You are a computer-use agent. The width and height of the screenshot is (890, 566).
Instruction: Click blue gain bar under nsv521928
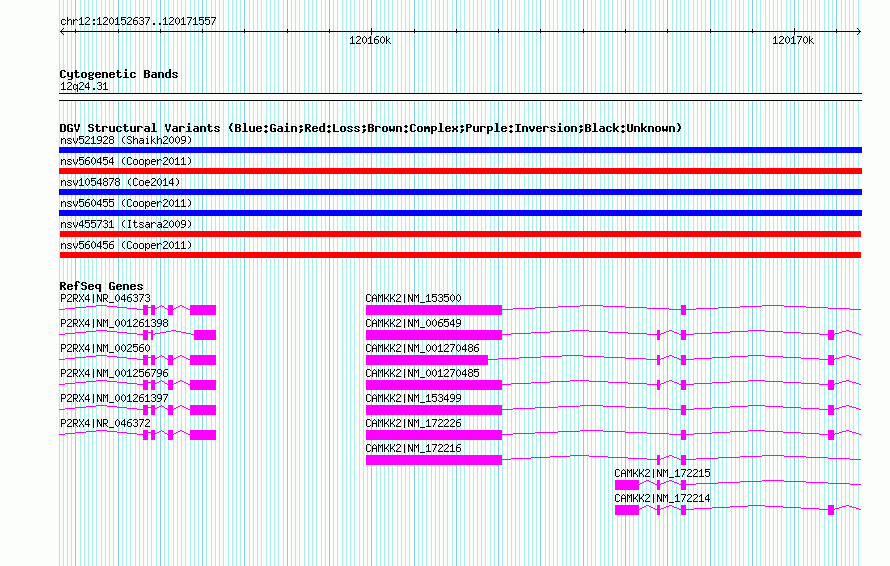(460, 150)
